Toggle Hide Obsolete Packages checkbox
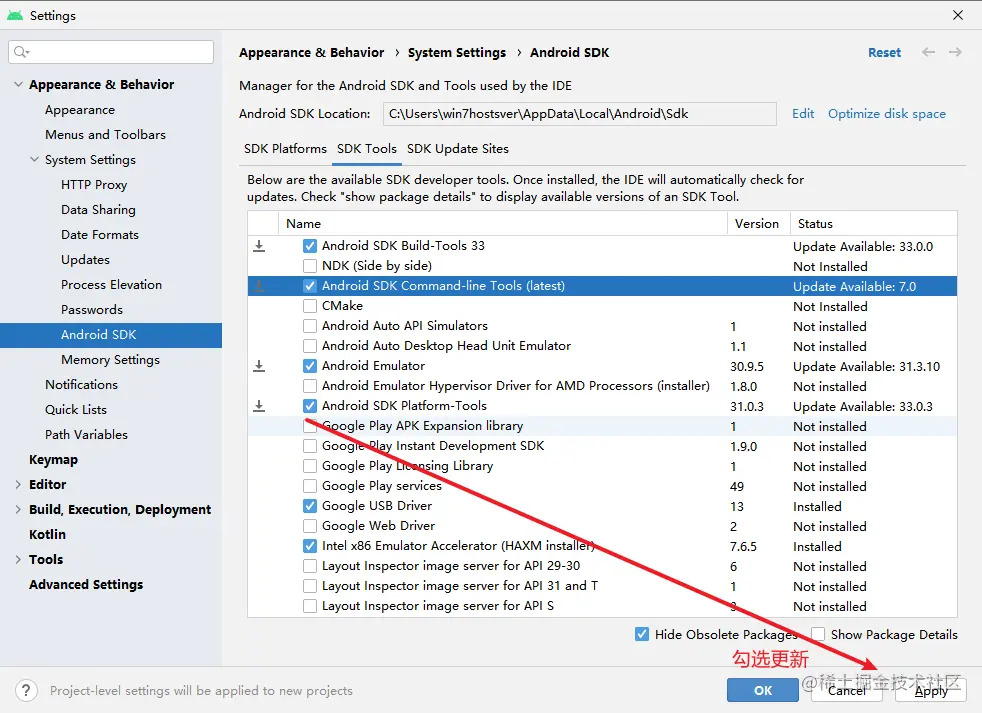Screen dimensions: 982x713 [642, 635]
